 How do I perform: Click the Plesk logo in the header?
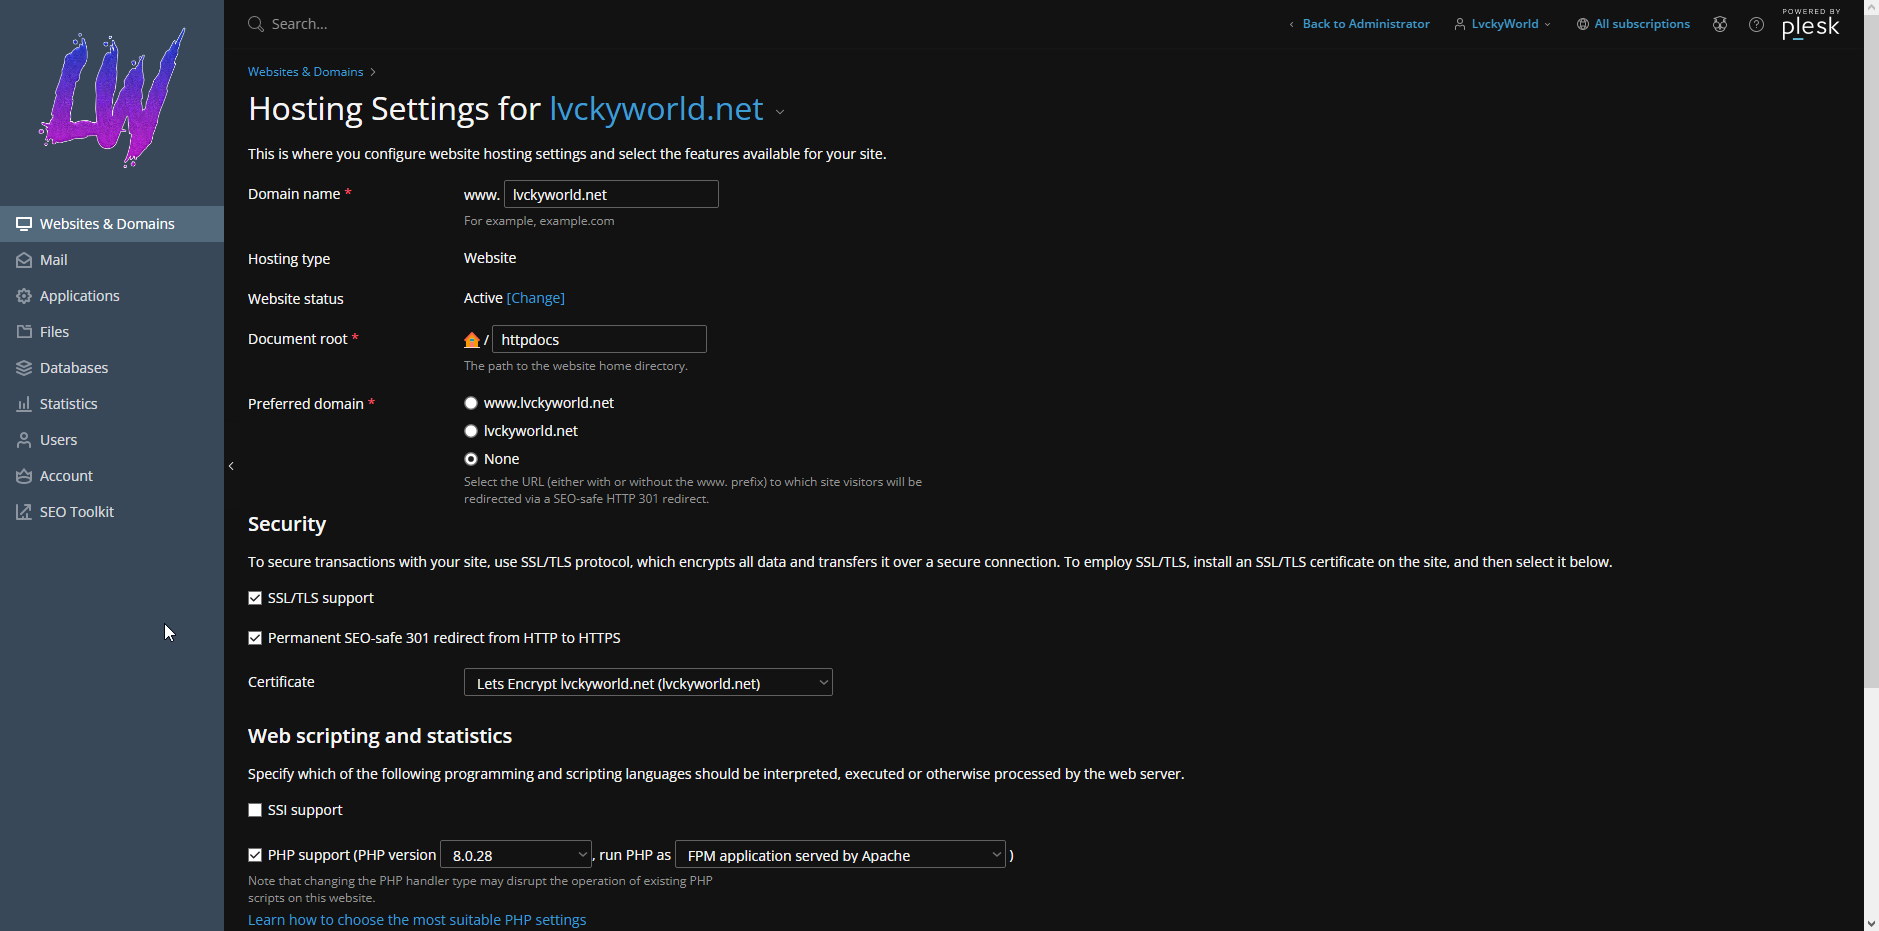click(1810, 24)
